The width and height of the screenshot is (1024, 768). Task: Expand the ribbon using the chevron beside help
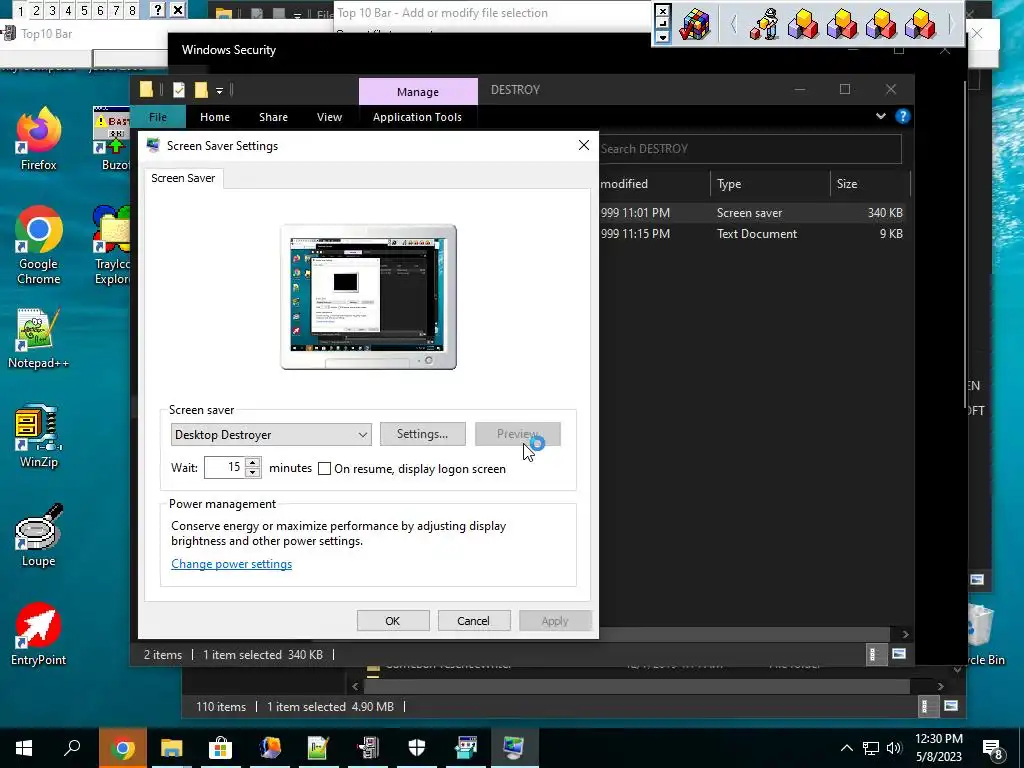880,116
